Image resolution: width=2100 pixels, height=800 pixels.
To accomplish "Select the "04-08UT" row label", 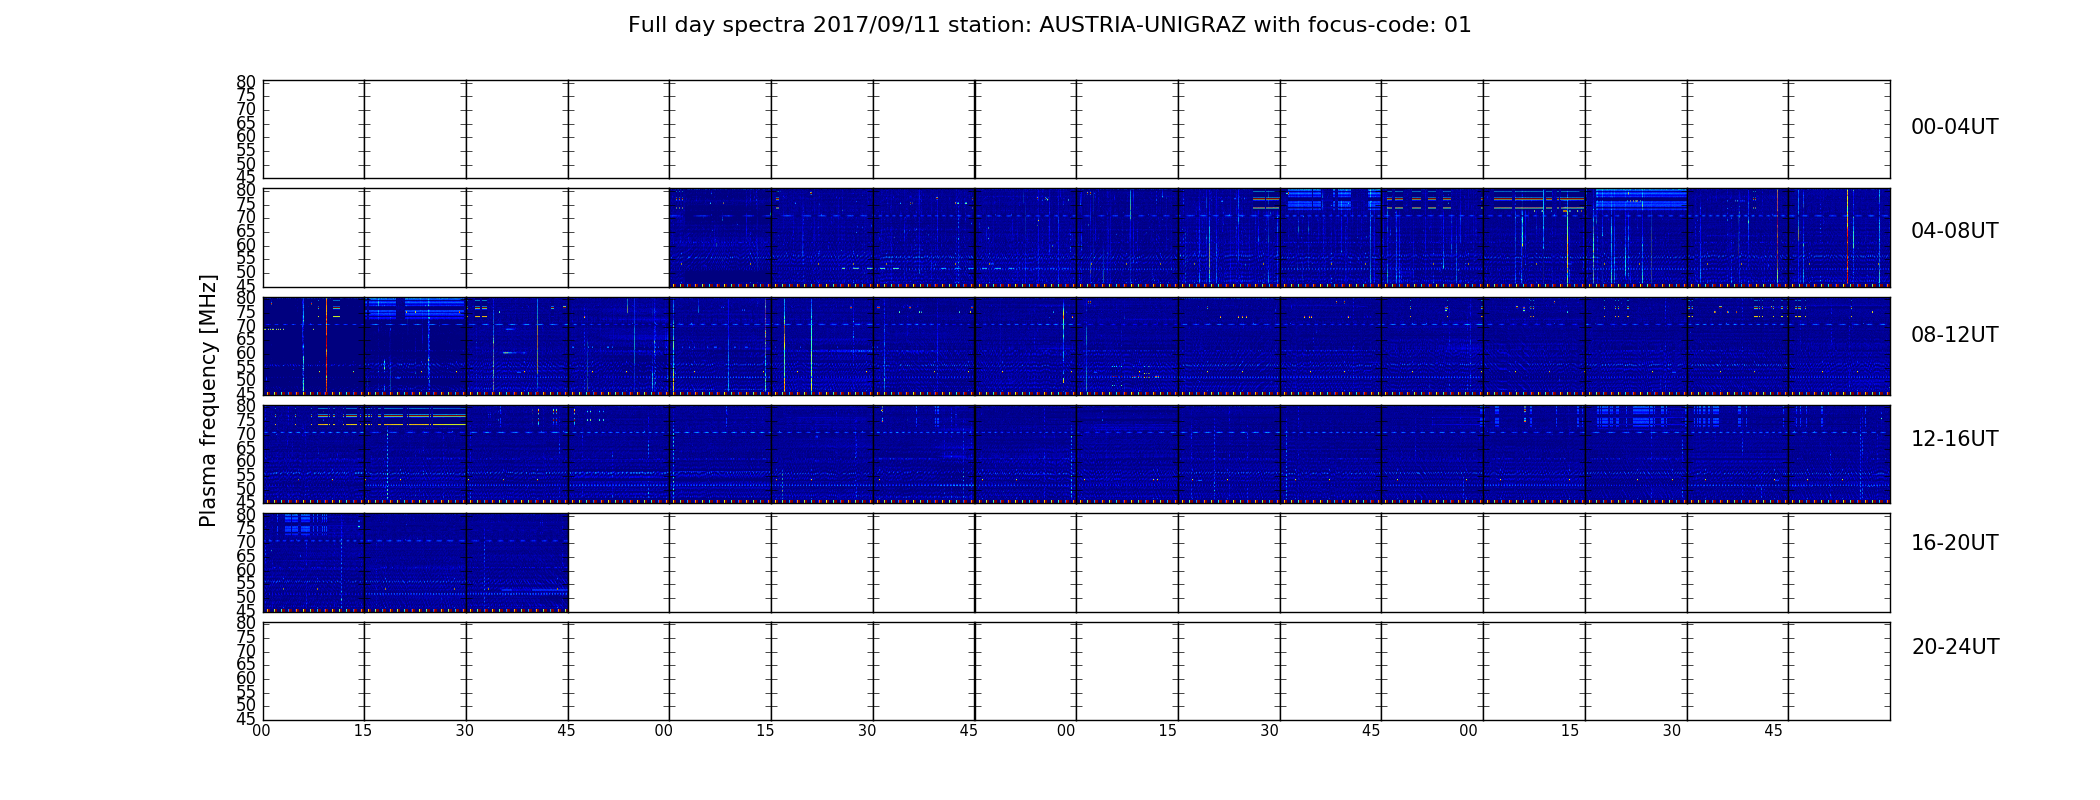I will pyautogui.click(x=1954, y=231).
